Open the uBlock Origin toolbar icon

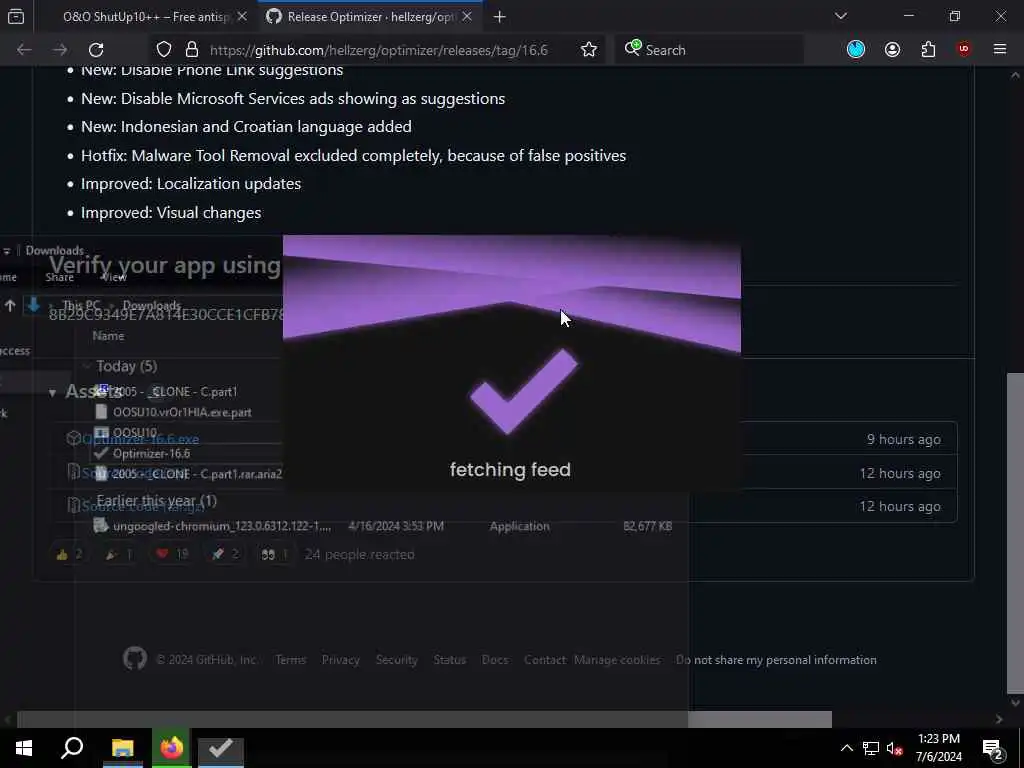pos(964,49)
